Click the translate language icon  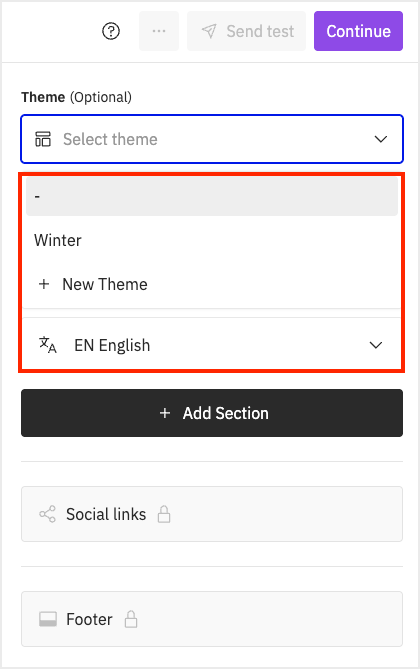point(47,345)
